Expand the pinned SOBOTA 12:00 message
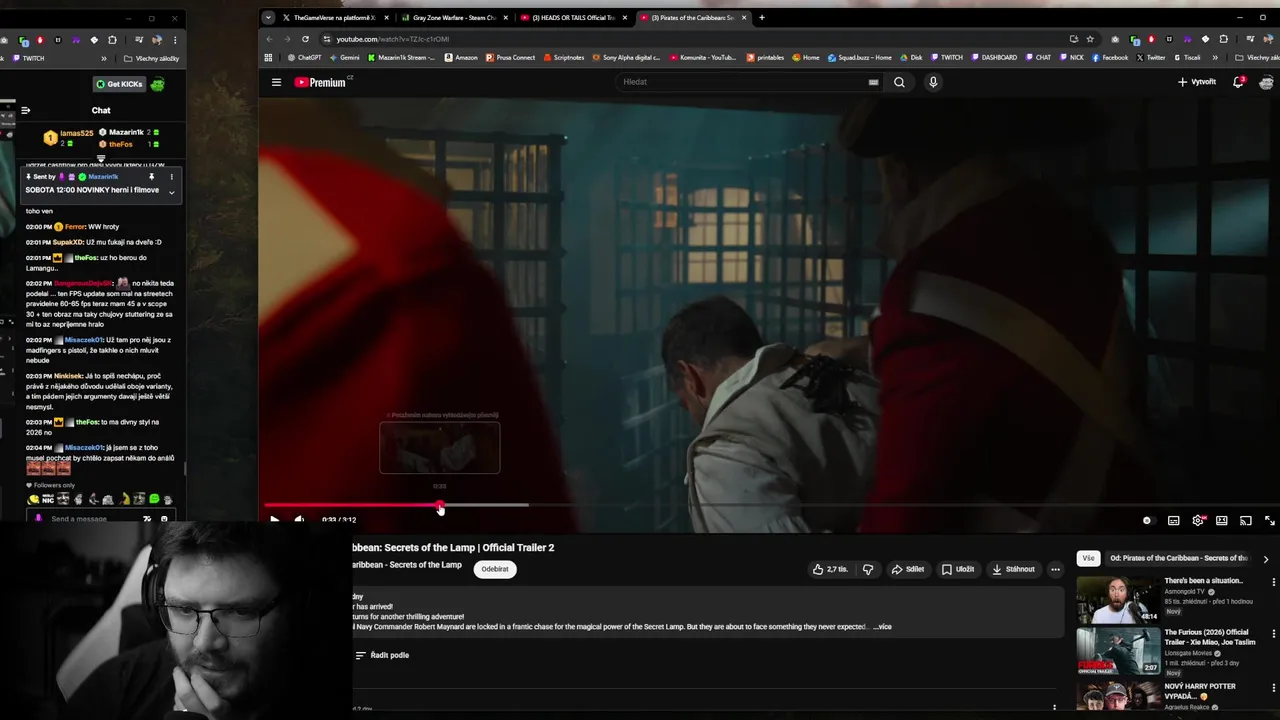The height and width of the screenshot is (720, 1280). [x=171, y=192]
